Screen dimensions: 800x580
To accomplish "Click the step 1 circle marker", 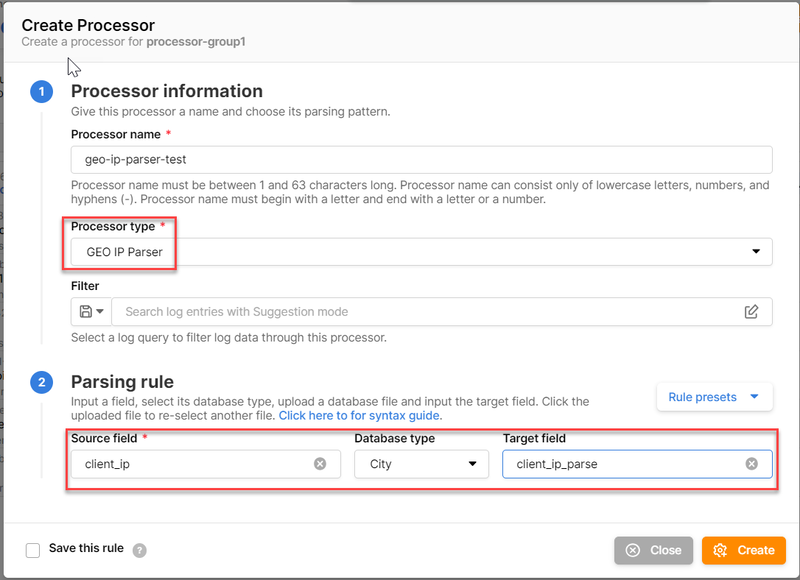I will click(x=42, y=92).
